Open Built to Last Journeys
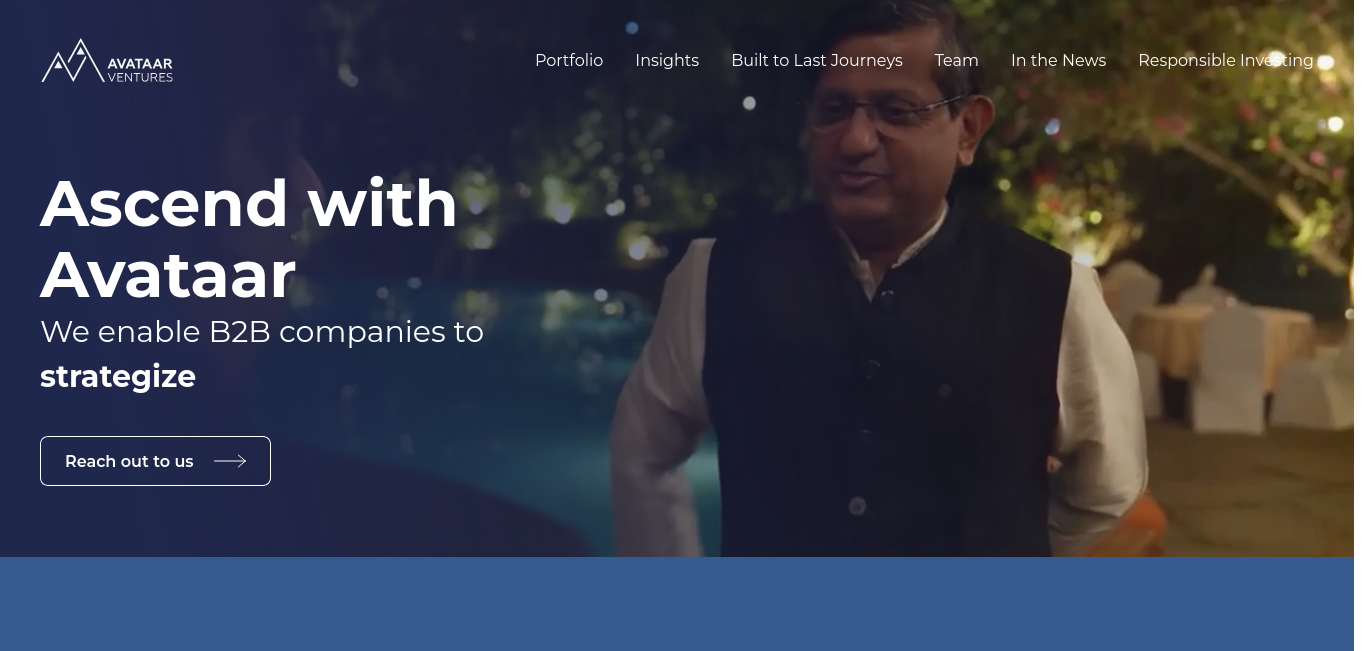The width and height of the screenshot is (1366, 651). click(x=817, y=60)
